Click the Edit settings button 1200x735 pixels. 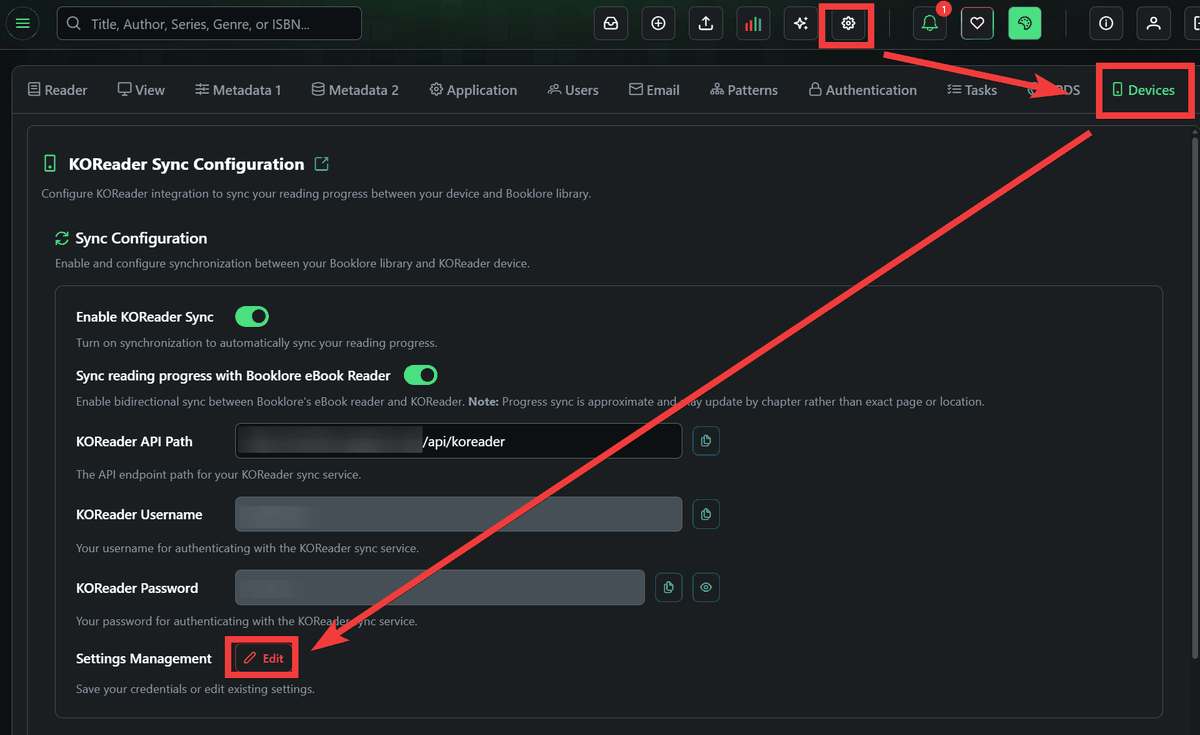(x=264, y=659)
